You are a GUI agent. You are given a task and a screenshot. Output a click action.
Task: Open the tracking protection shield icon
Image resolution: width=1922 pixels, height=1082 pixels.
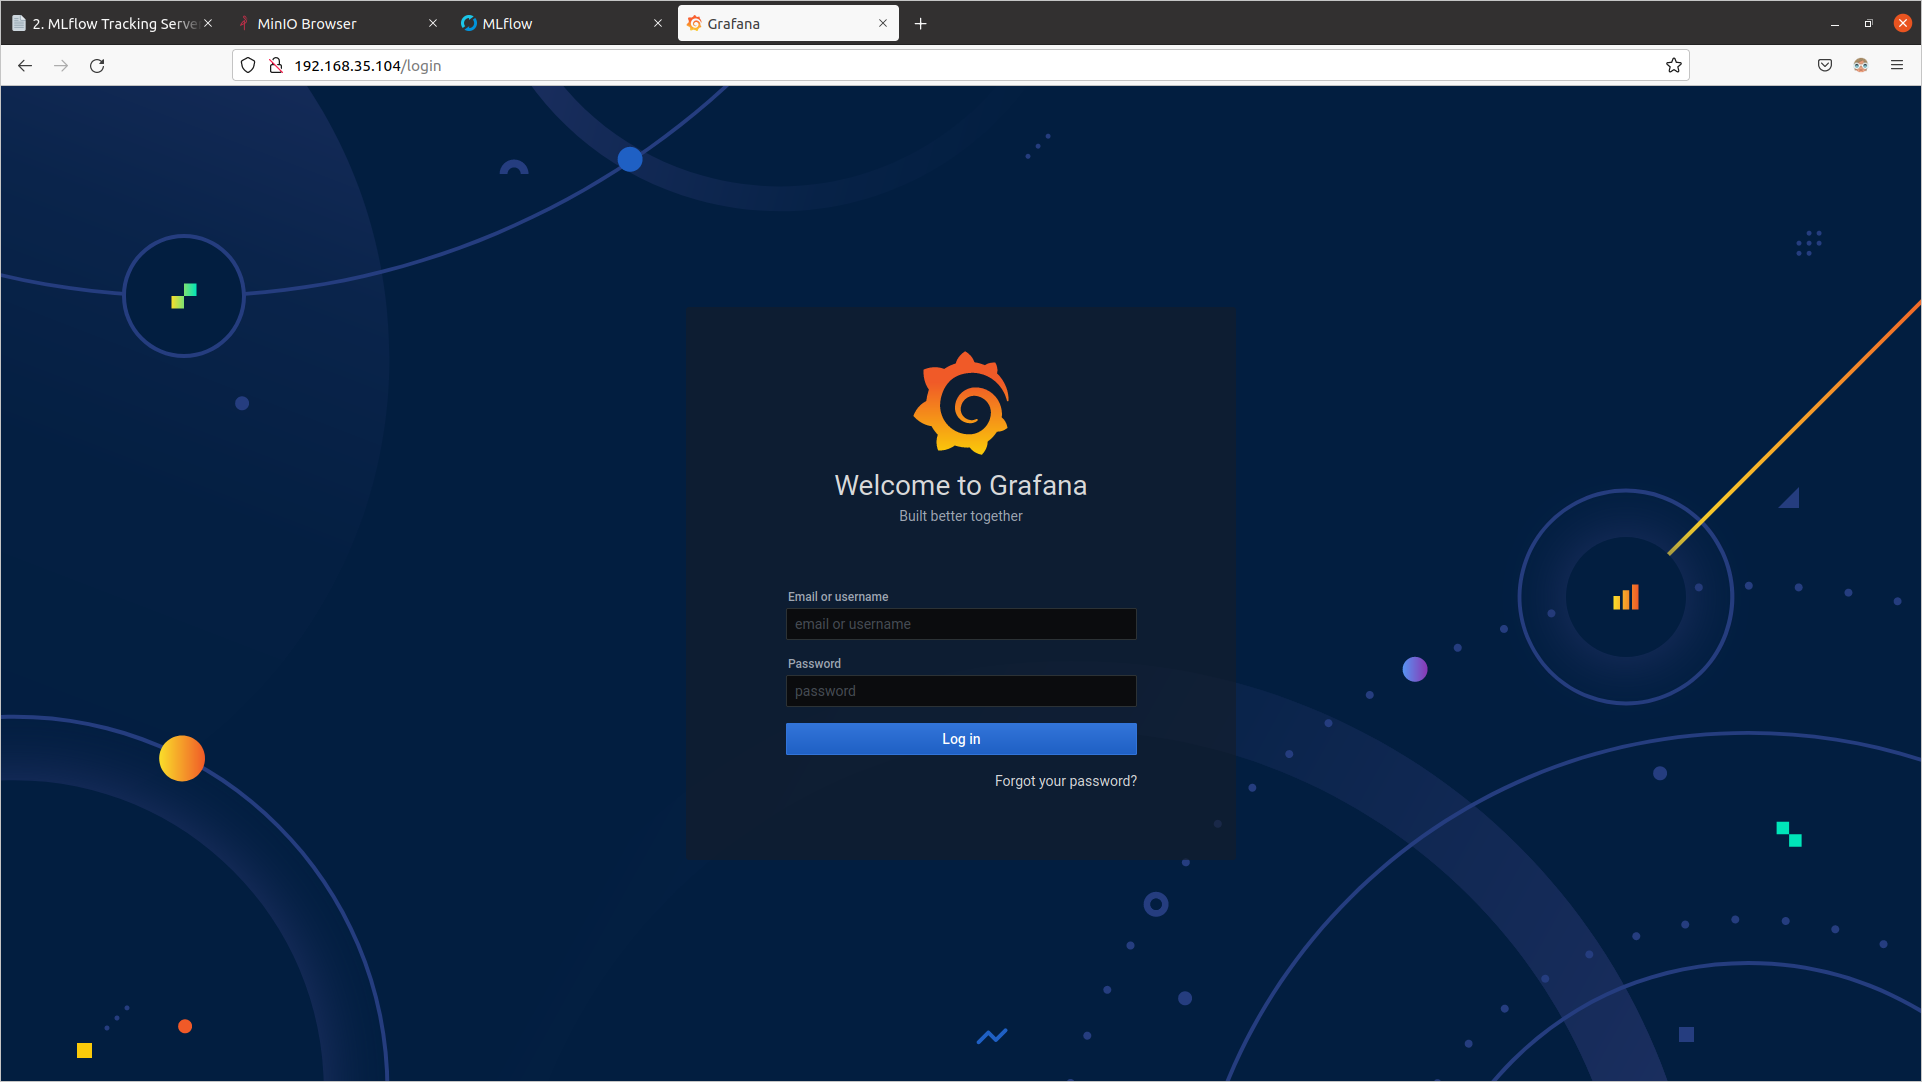point(248,65)
